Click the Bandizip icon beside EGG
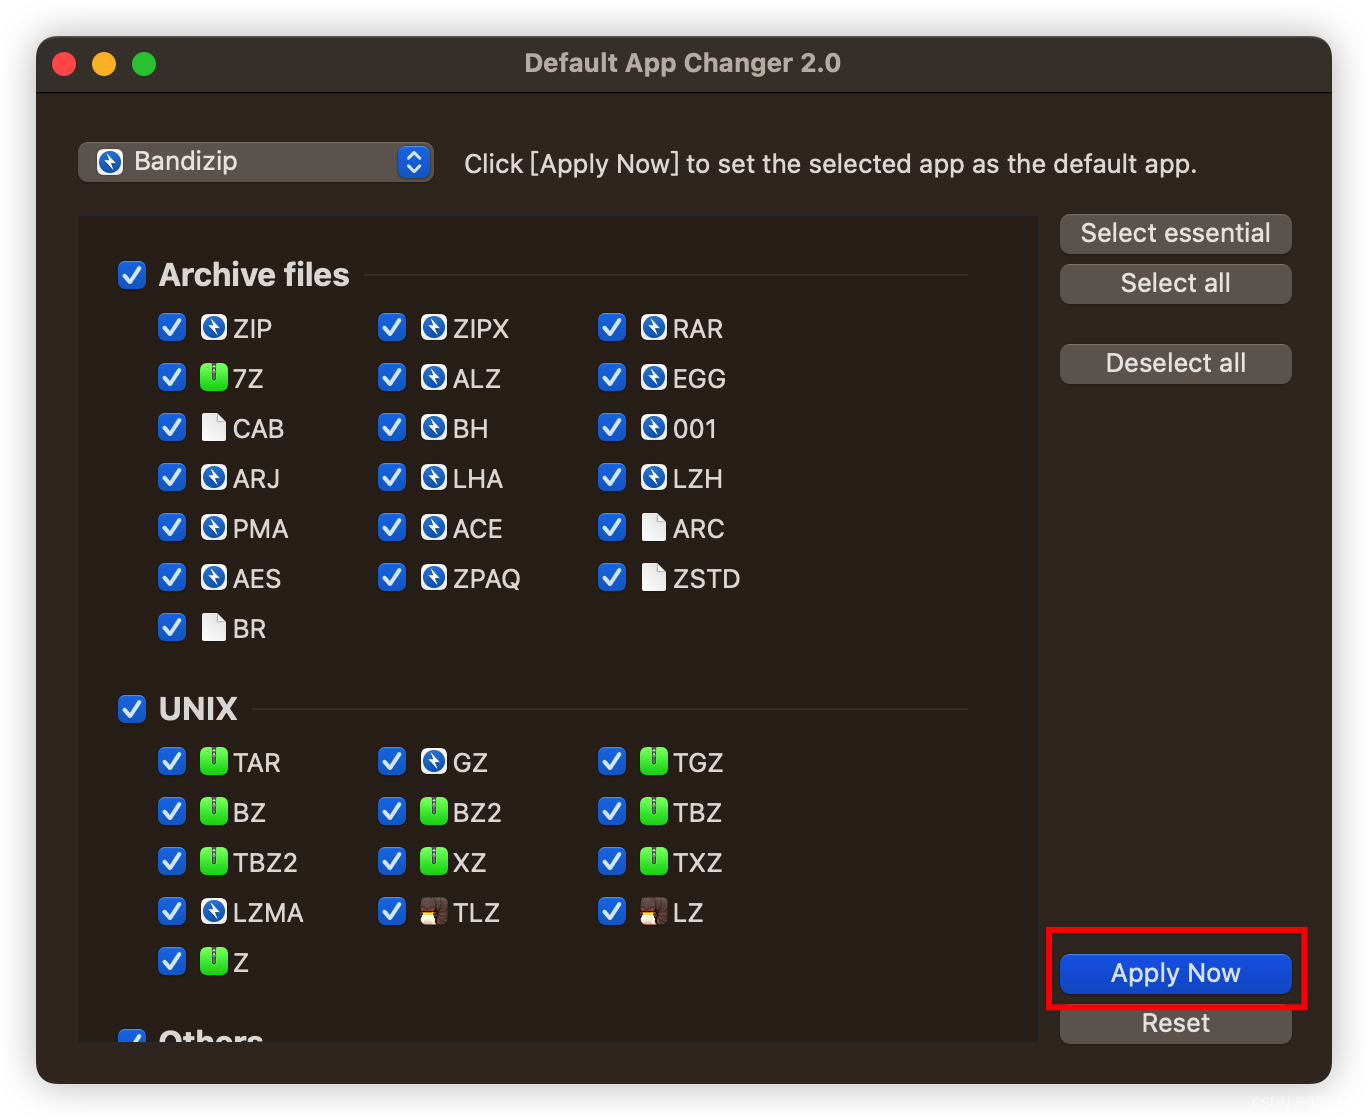Viewport: 1368px width, 1120px height. coord(654,378)
